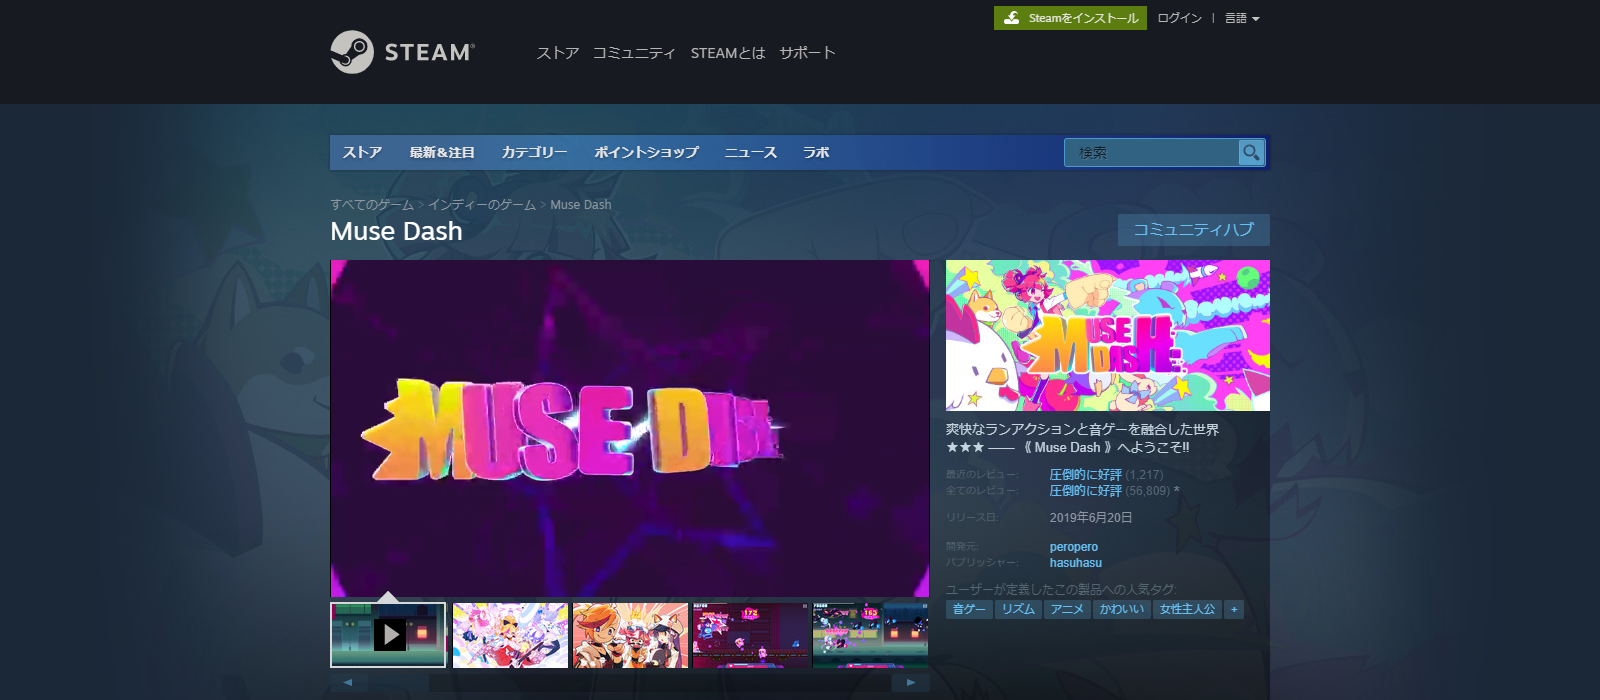Click the コミュニティハブ button

(1193, 230)
